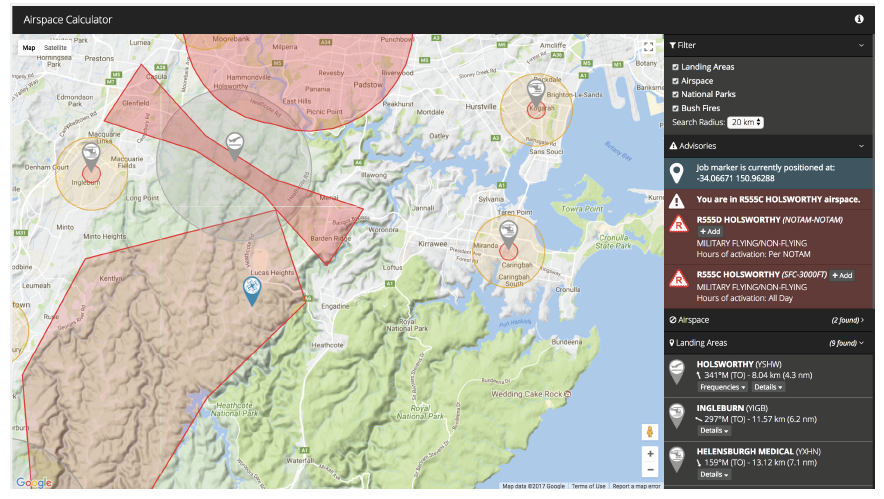Click the location pin icon in job marker advisory
The height and width of the screenshot is (499, 884).
pyautogui.click(x=677, y=174)
